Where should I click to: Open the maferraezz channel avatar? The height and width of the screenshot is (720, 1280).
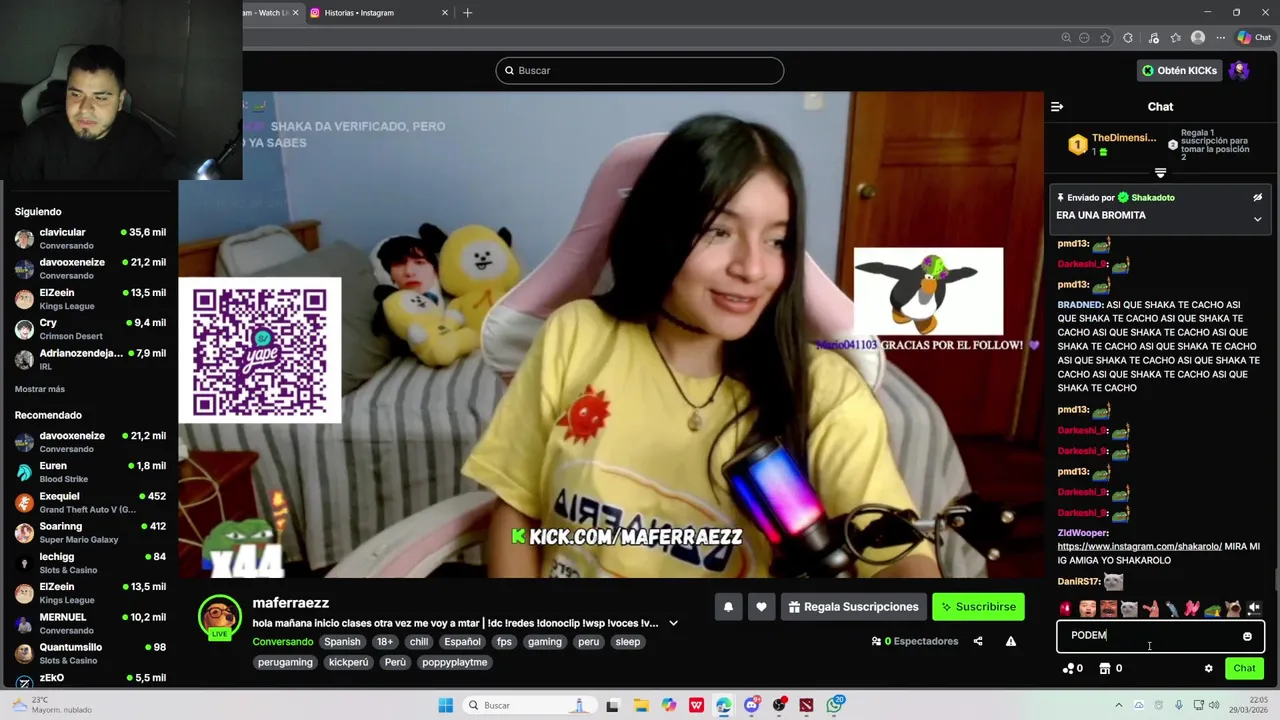220,617
